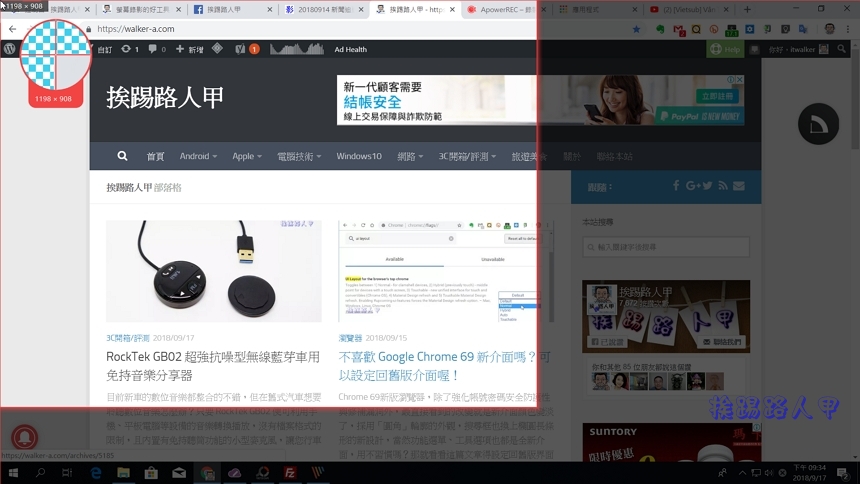Open the Chrome 69 article thumbnail

[445, 271]
